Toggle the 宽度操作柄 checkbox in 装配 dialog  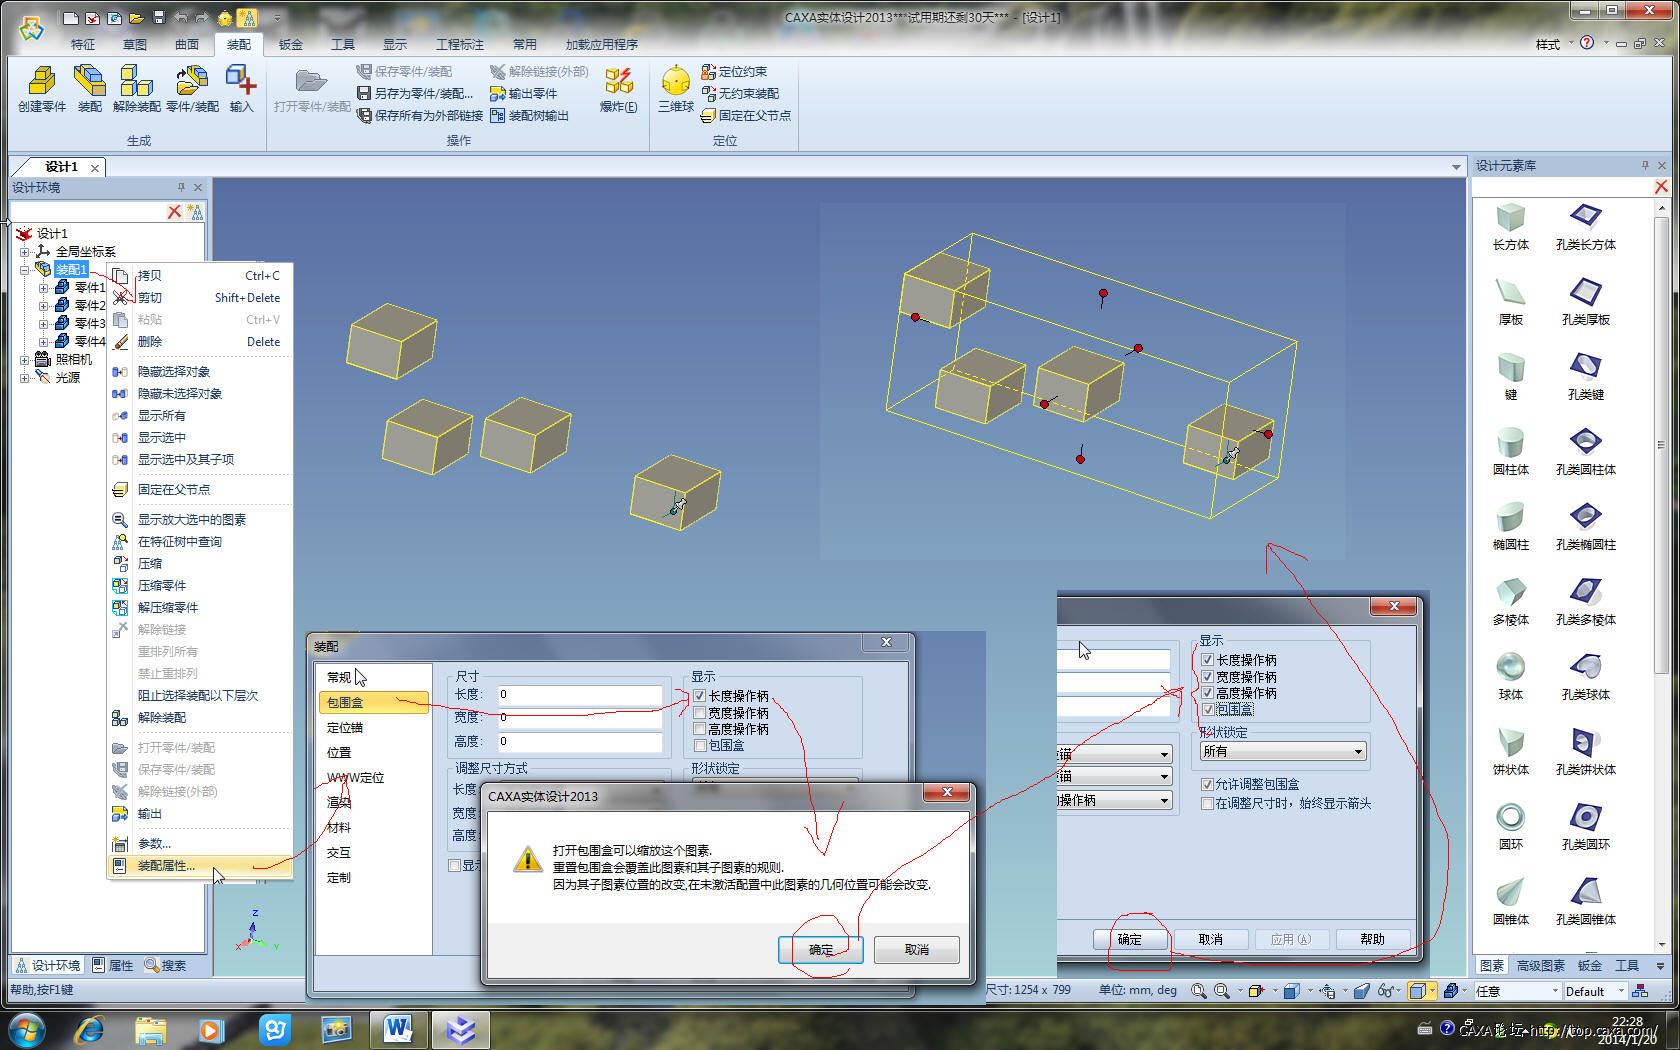click(700, 713)
